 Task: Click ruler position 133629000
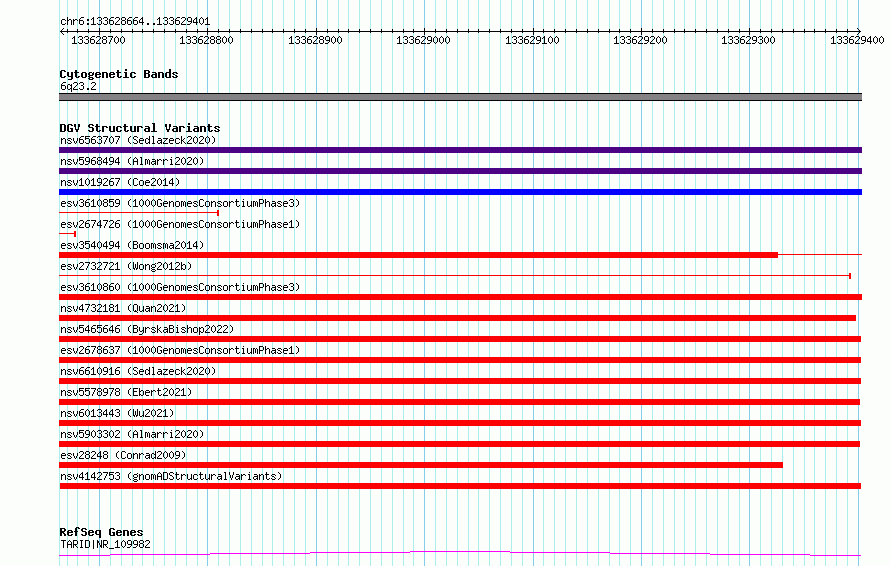pos(423,40)
